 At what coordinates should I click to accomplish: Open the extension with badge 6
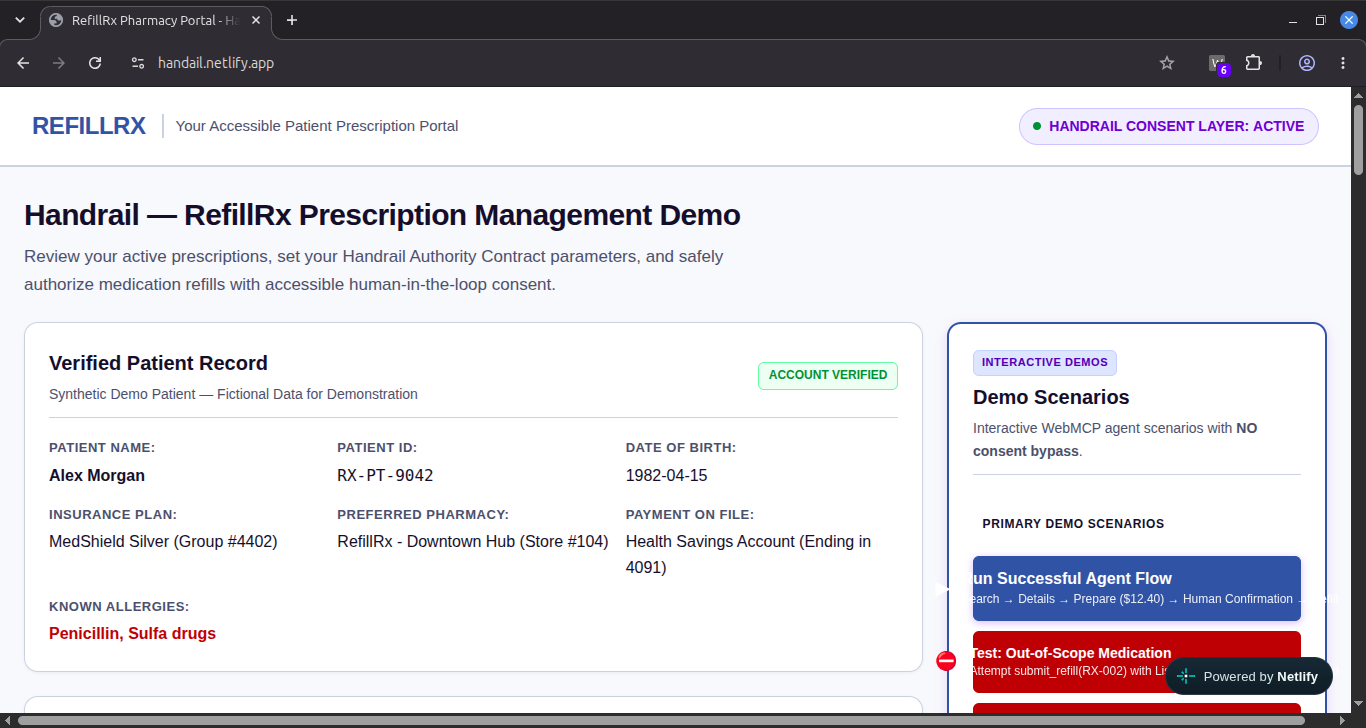click(x=1218, y=64)
